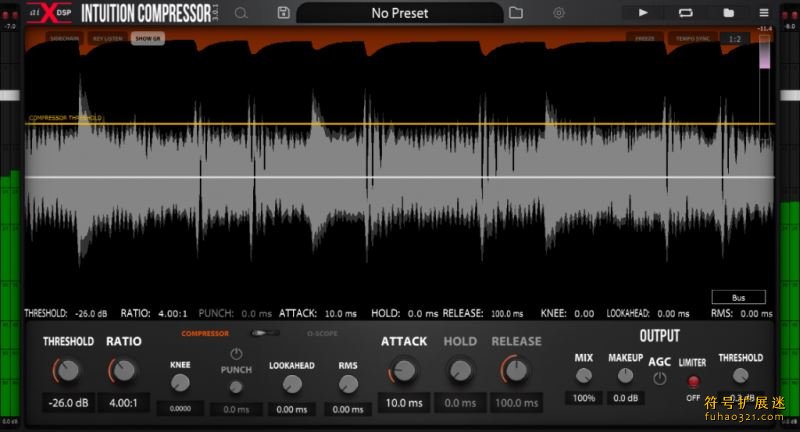Screen dimensions: 800x432
Task: Open the Bus mode selector
Action: [738, 297]
